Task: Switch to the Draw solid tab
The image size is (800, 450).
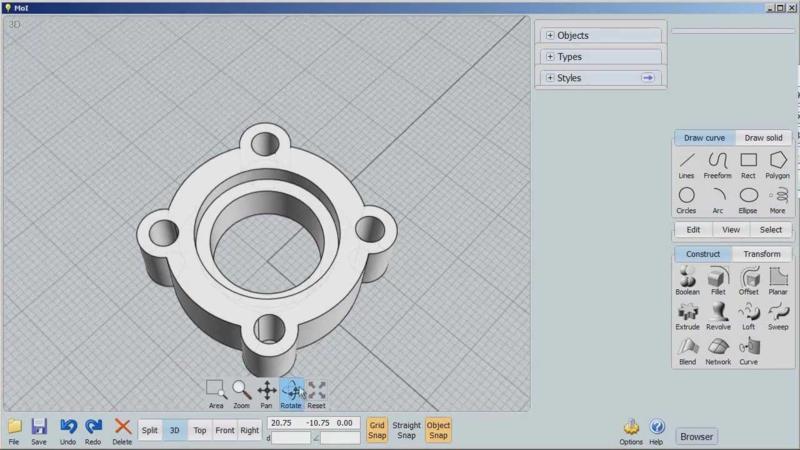Action: coord(764,138)
